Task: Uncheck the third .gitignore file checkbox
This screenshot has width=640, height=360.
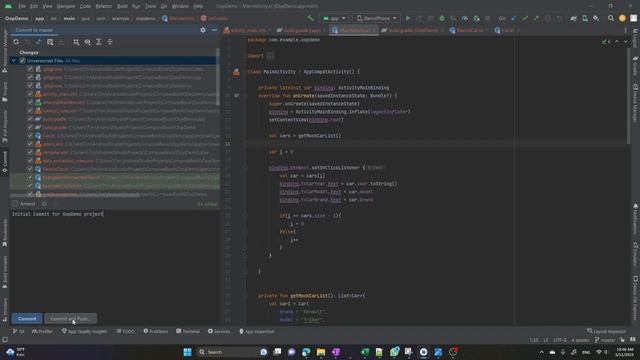Action: [x=30, y=86]
